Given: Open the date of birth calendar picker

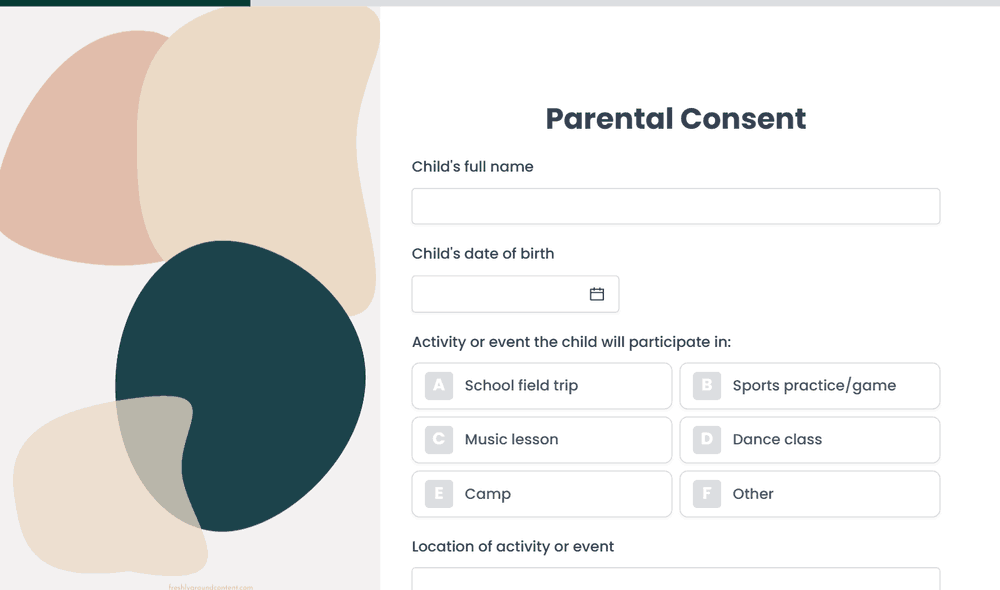Looking at the screenshot, I should 597,294.
